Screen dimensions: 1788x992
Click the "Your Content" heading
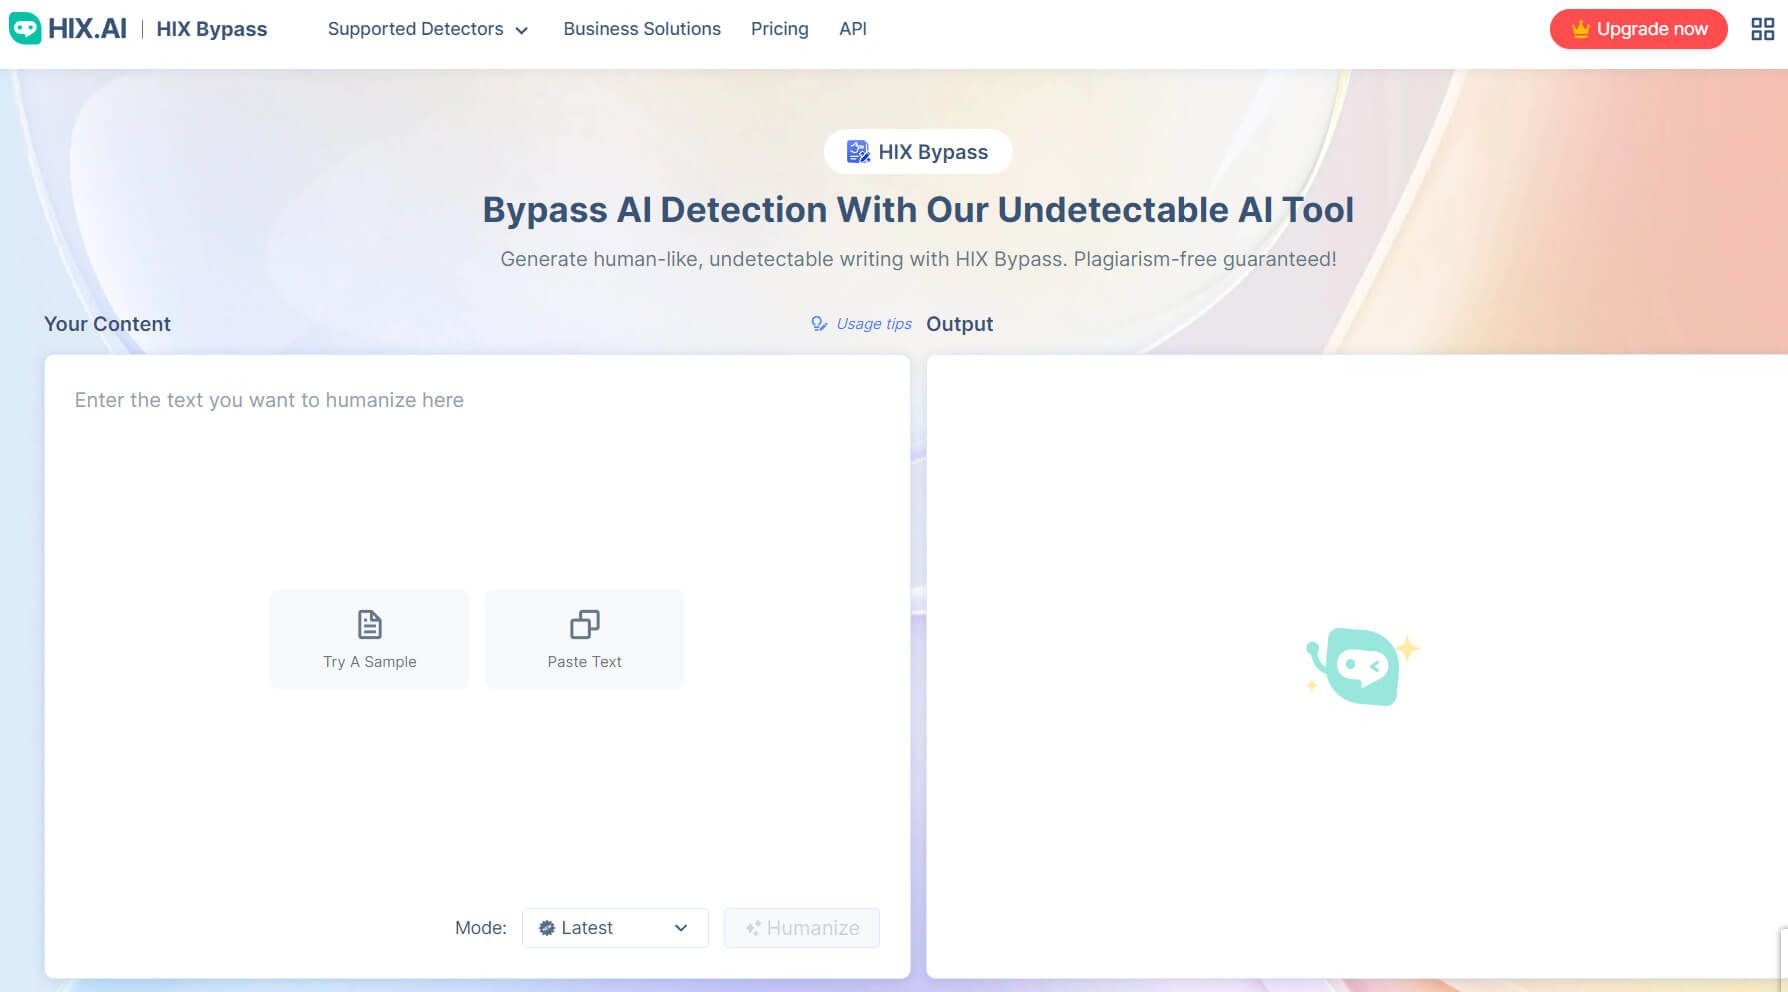(x=108, y=324)
